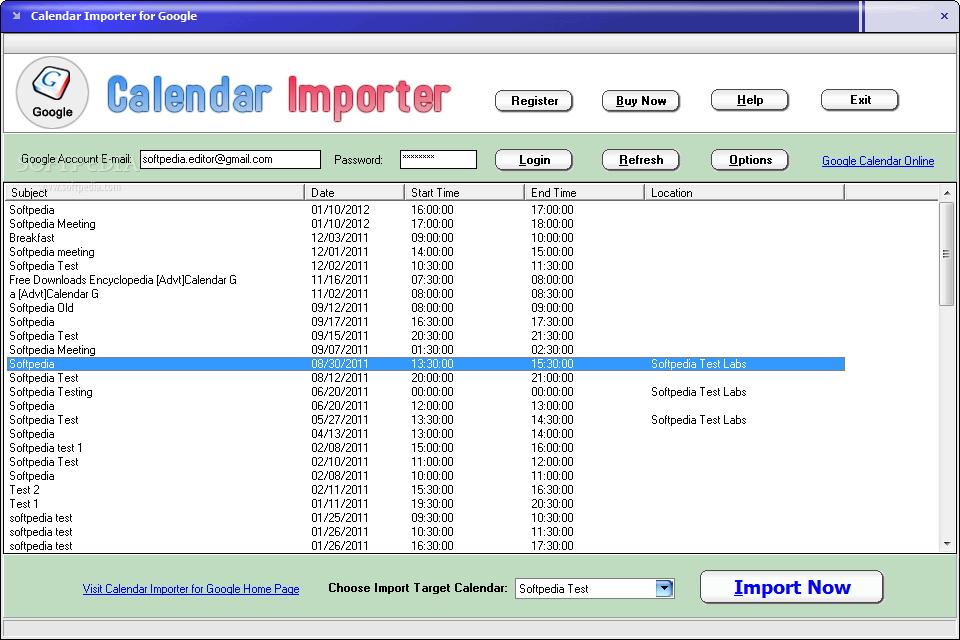Select the Softpedia test 1 row
Viewport: 960px width, 640px height.
click(426, 448)
